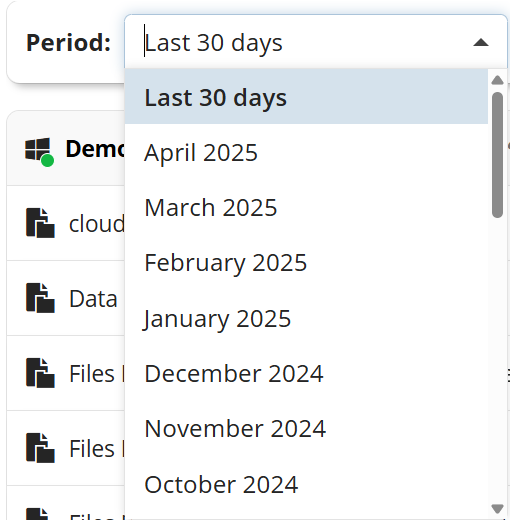The height and width of the screenshot is (520, 510).
Task: Select March 2025 period
Action: click(306, 207)
